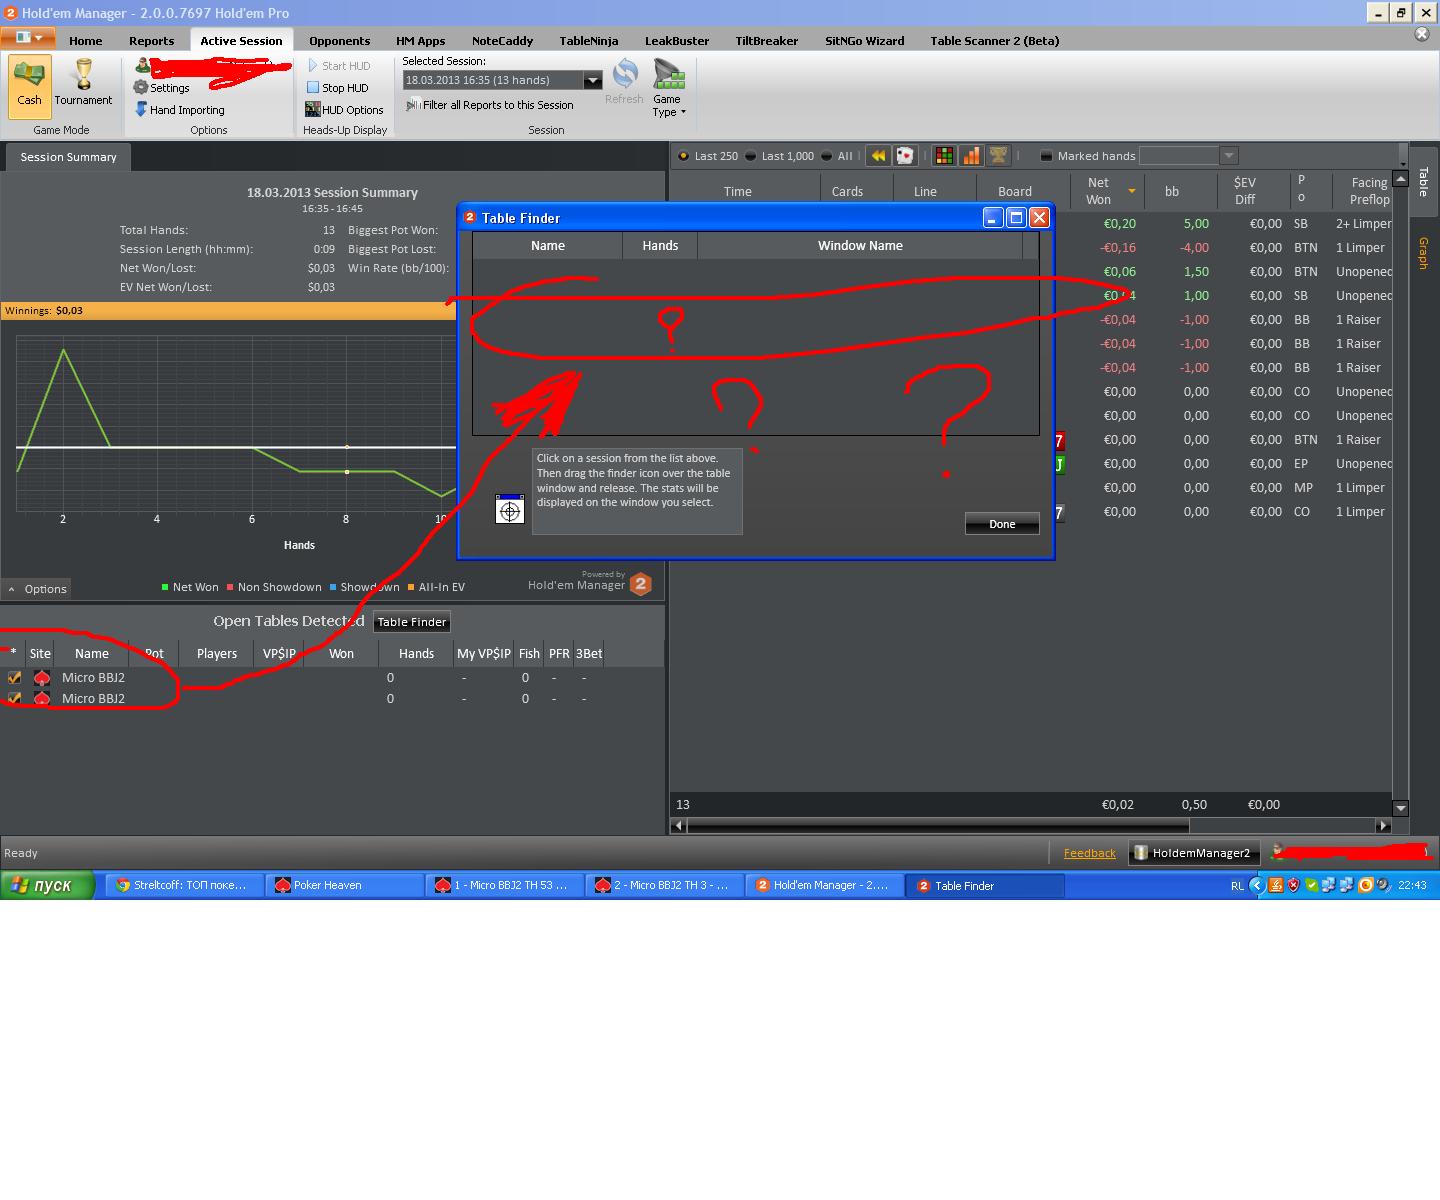Click the €0,20 net won cell
Viewport: 1440px width, 1200px height.
(x=1119, y=224)
